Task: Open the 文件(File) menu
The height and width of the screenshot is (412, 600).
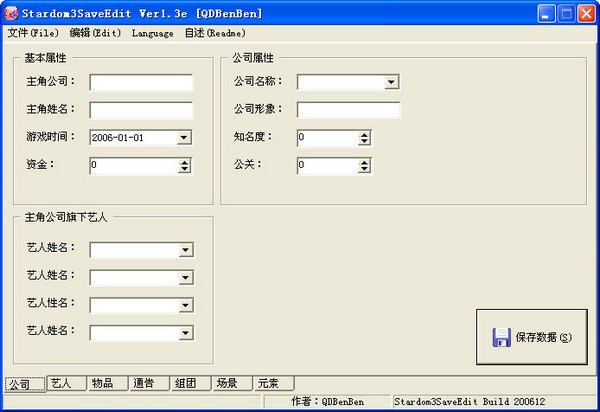Action: coord(33,33)
